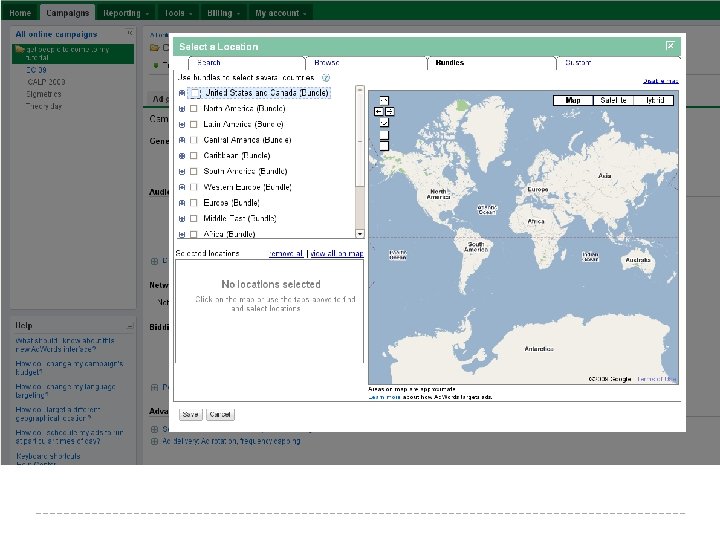720x540 pixels.
Task: Open the Billing menu
Action: click(x=224, y=13)
